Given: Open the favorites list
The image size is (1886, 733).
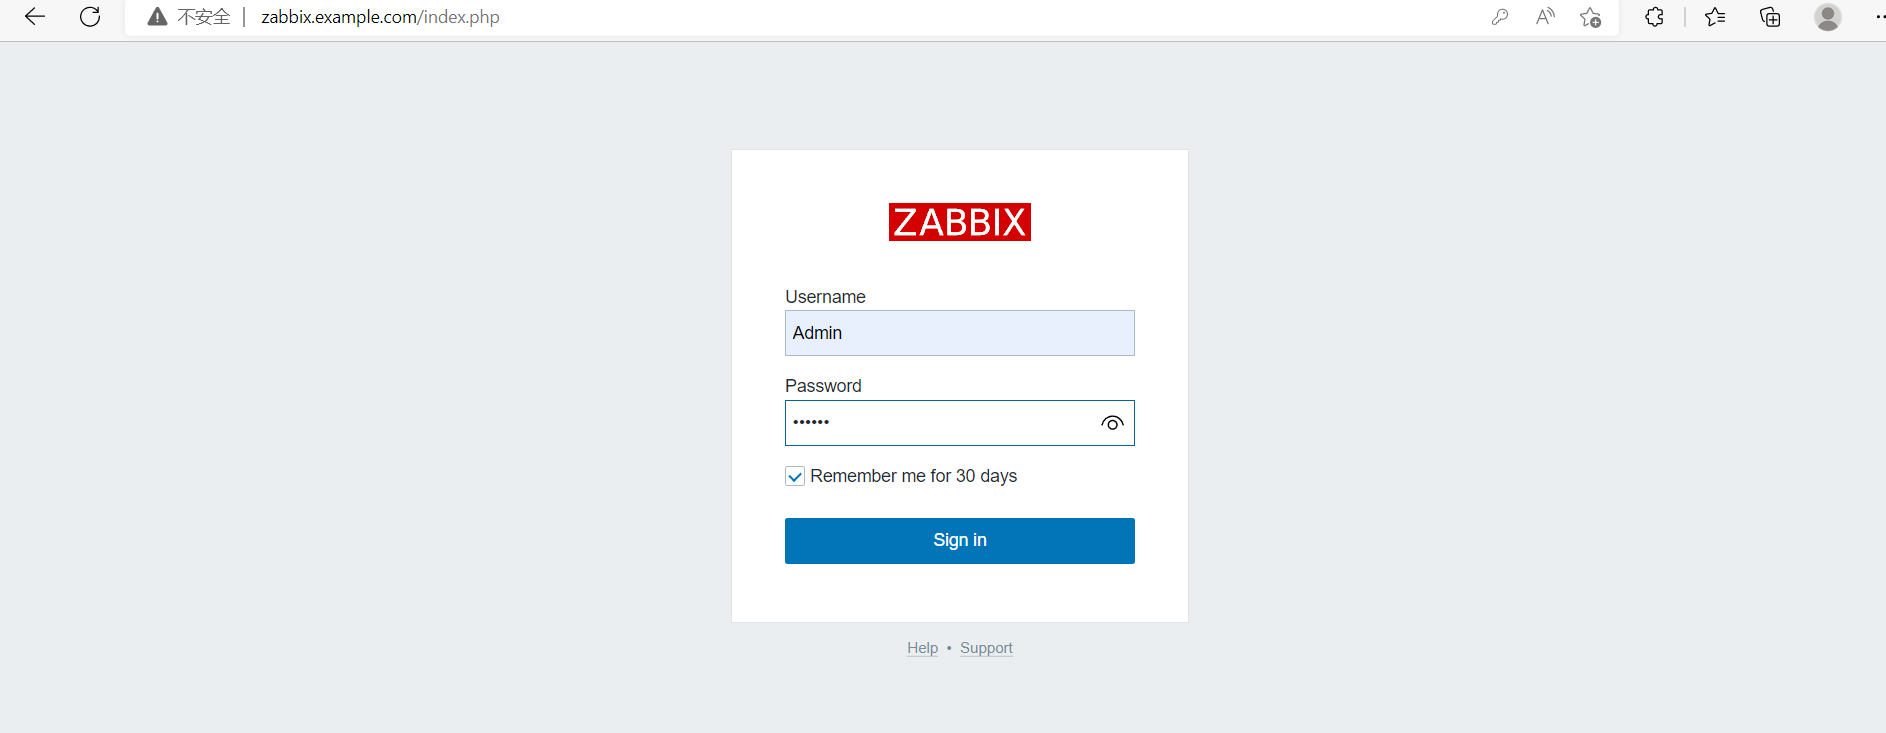Looking at the screenshot, I should click(1715, 17).
